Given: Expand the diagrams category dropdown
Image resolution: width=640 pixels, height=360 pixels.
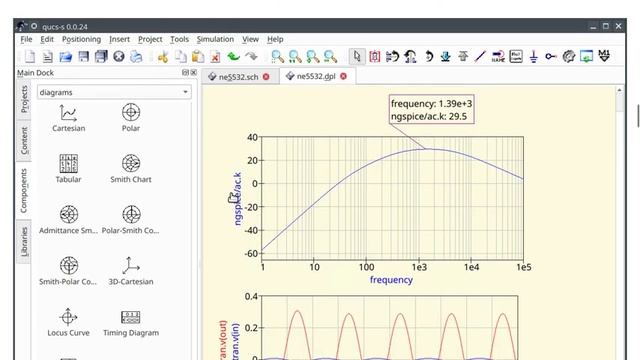Looking at the screenshot, I should 114,92.
